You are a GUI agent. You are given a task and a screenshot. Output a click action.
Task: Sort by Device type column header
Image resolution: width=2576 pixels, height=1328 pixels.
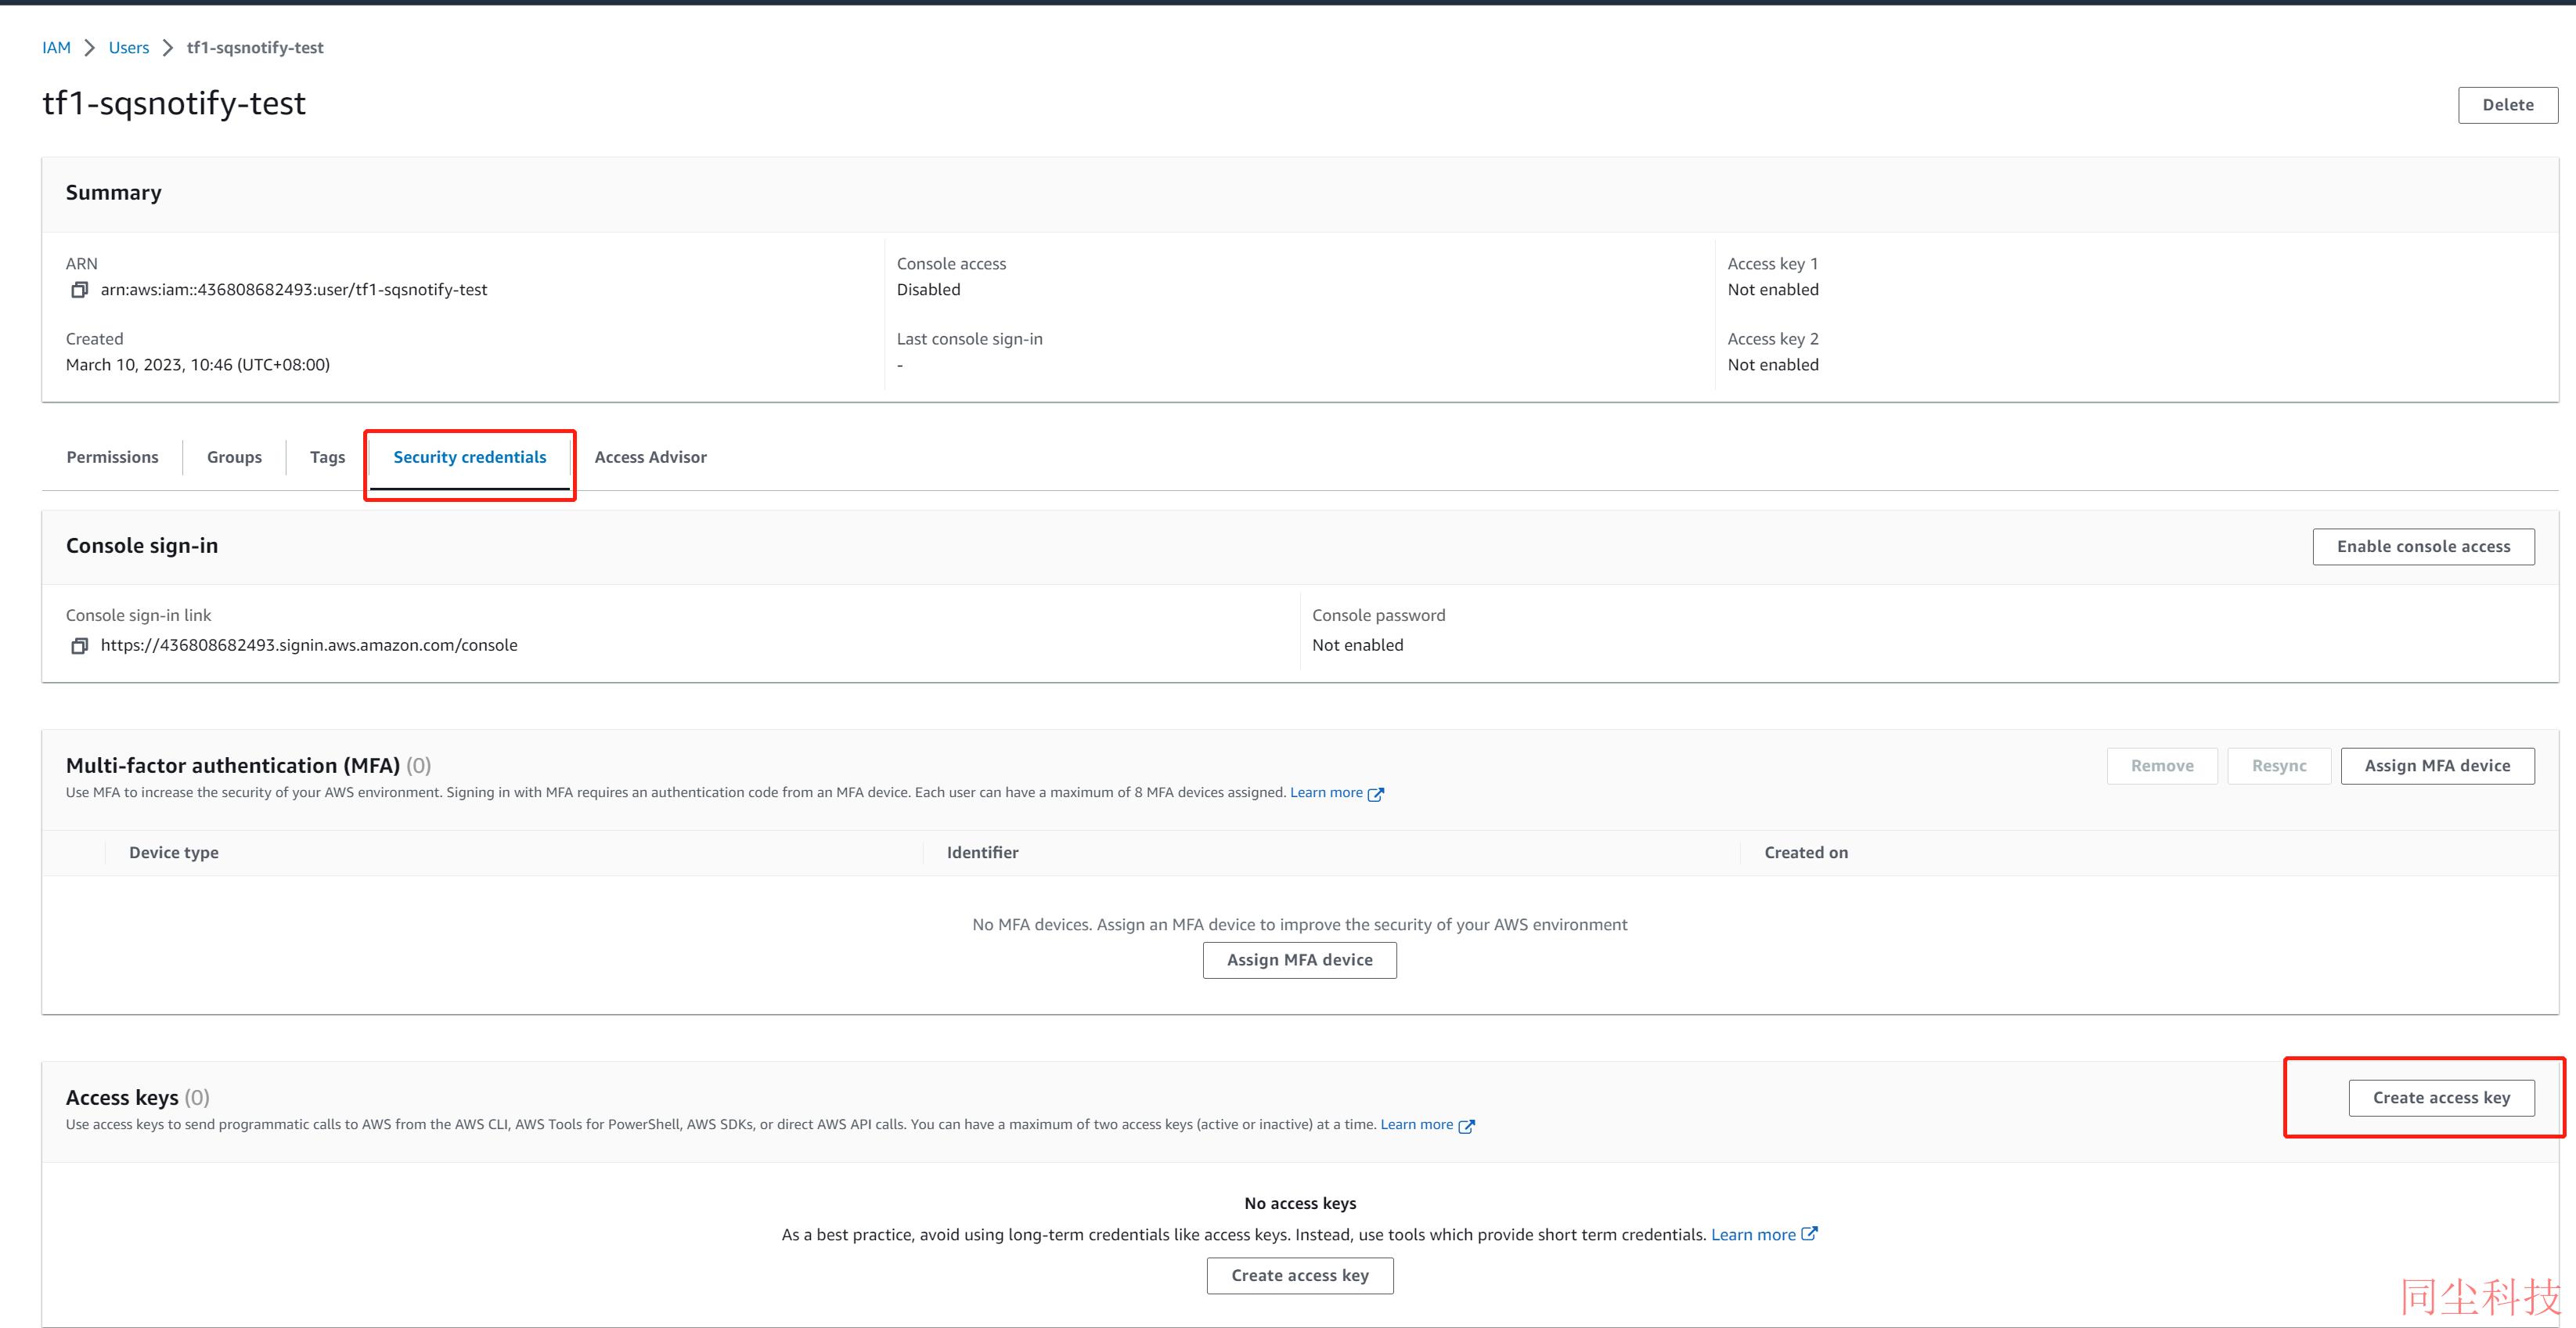[x=174, y=853]
